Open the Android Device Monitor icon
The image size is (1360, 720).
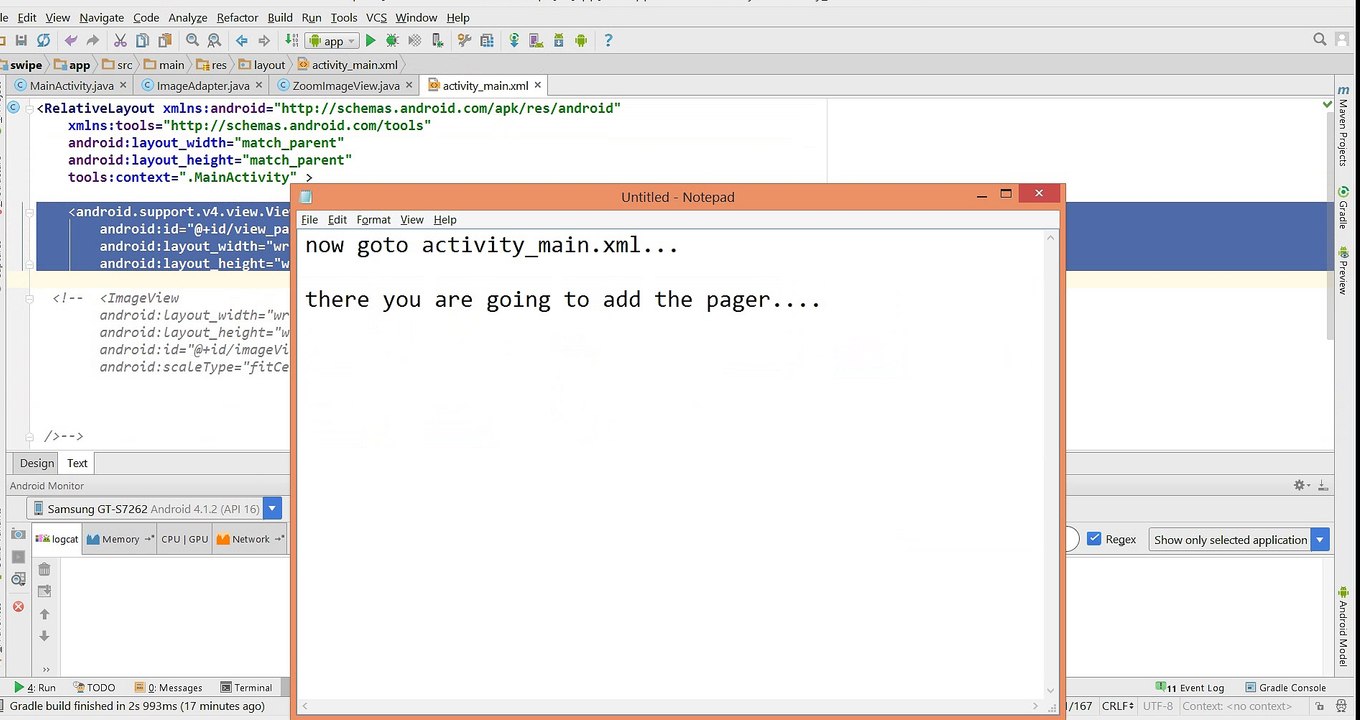click(x=580, y=41)
